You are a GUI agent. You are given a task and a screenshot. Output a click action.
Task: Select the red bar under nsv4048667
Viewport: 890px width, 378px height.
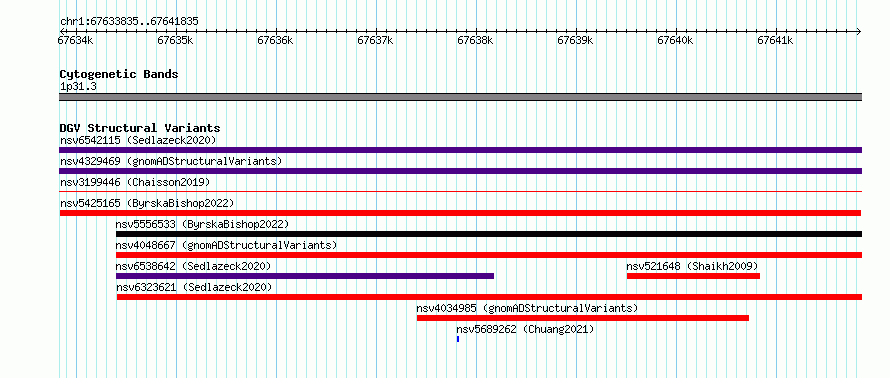click(489, 255)
